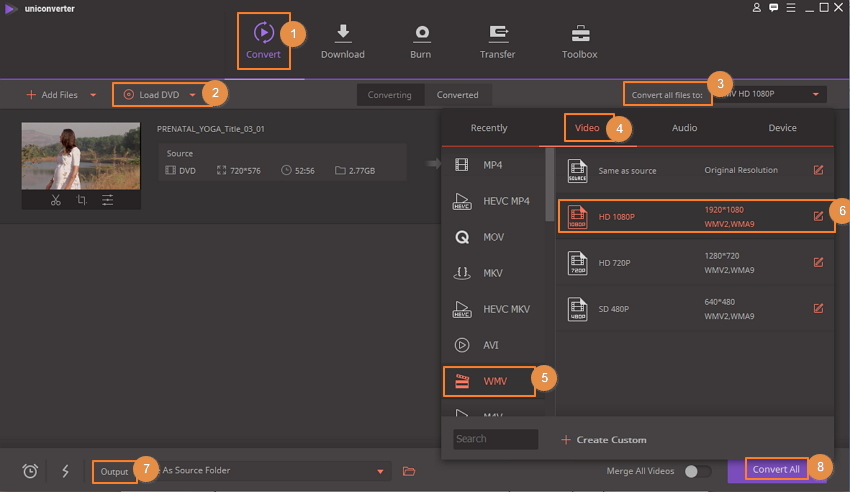Edit the Same as source preset

coord(819,170)
